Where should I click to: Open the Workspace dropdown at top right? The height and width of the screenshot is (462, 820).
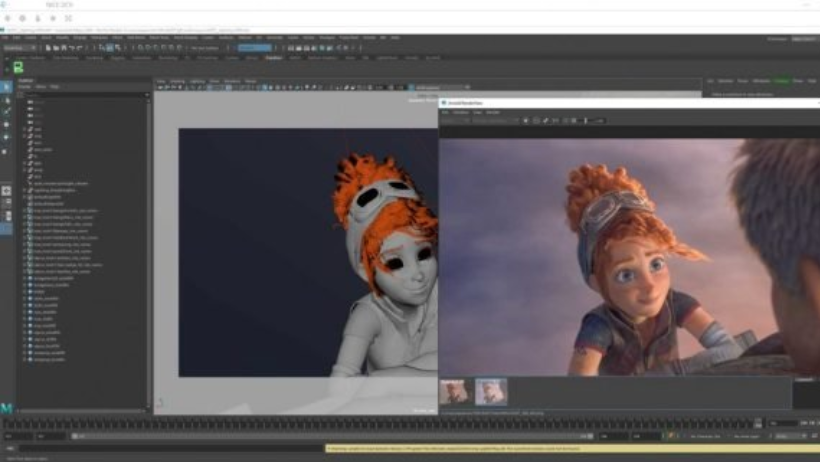click(x=804, y=39)
